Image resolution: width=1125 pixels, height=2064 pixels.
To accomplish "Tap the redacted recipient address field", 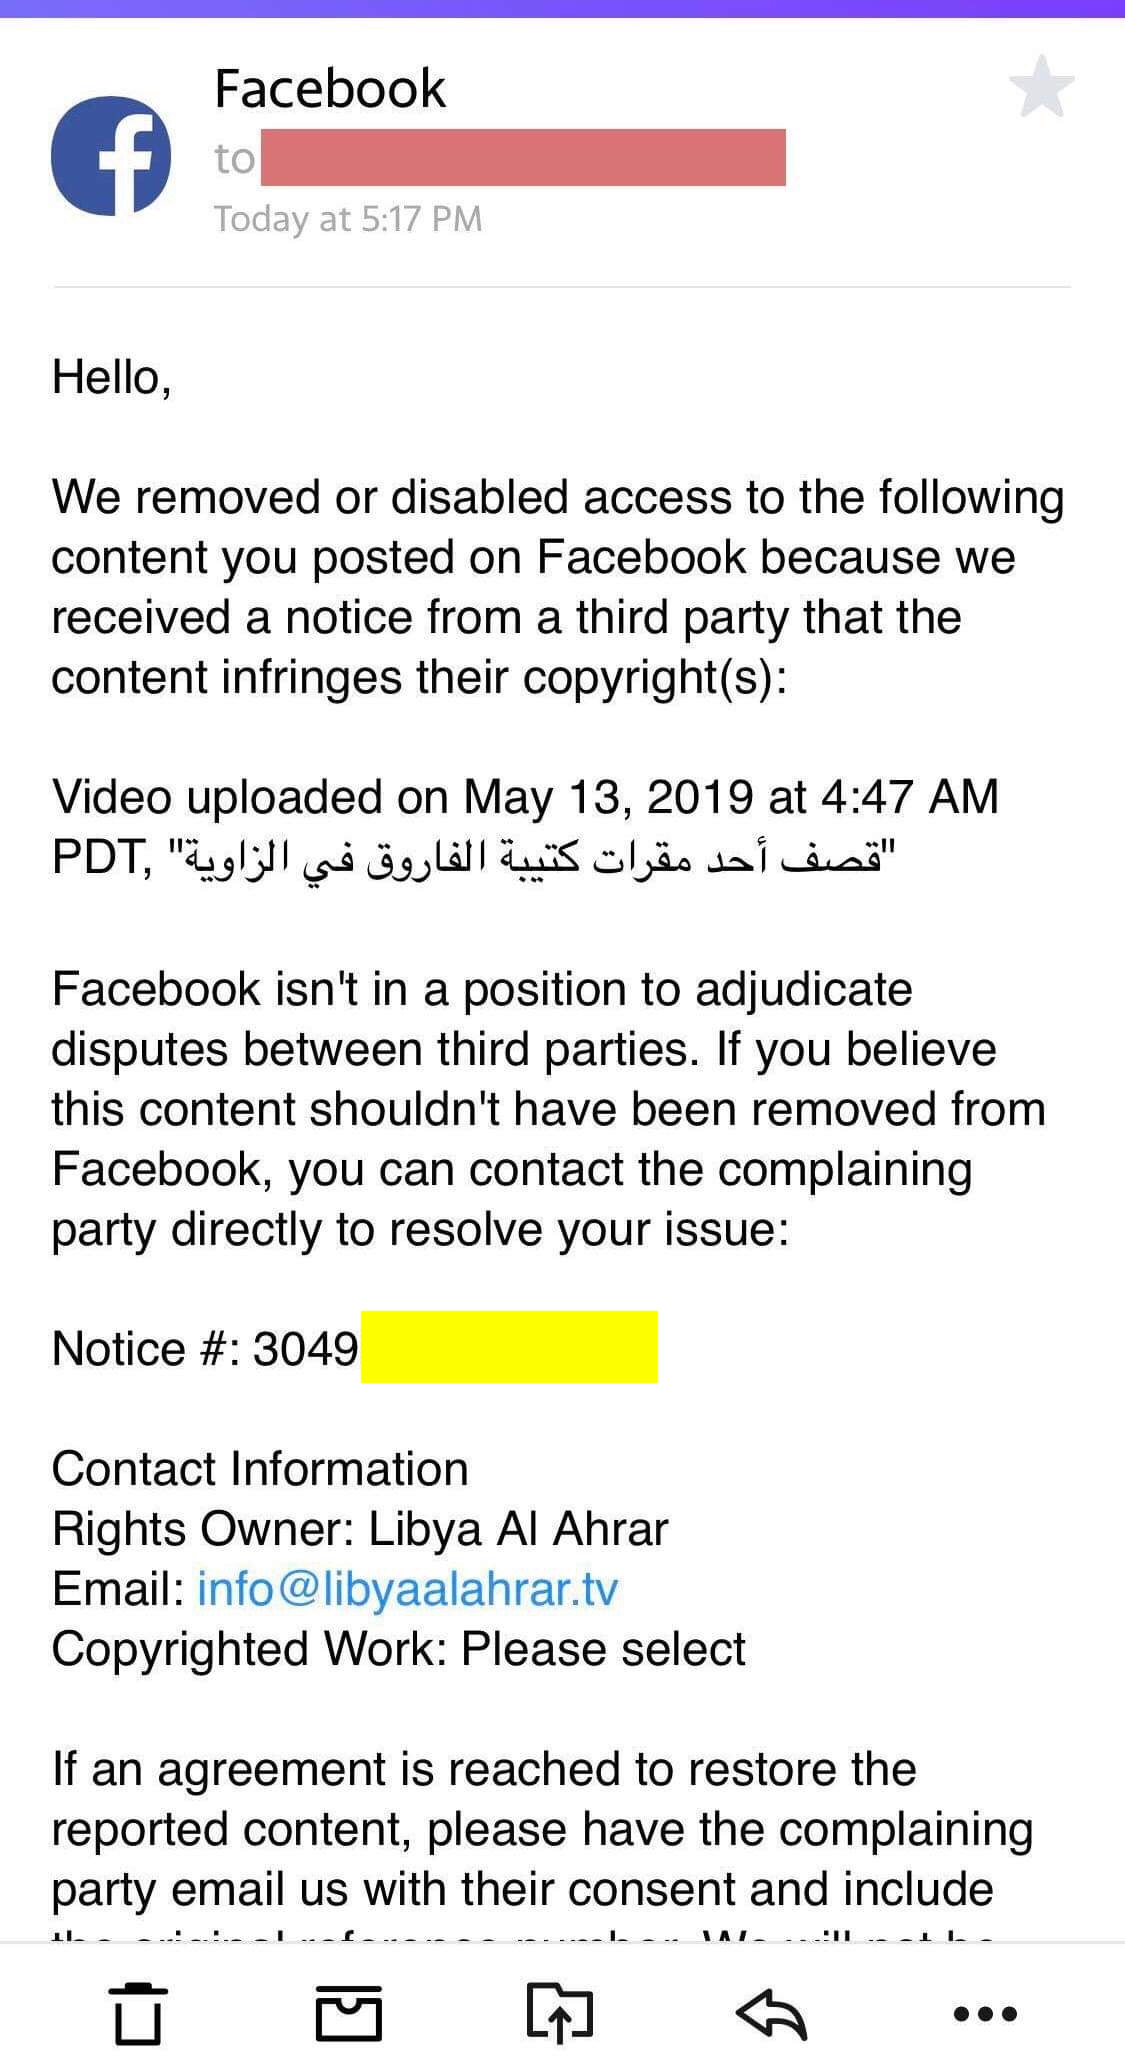I will (x=523, y=158).
